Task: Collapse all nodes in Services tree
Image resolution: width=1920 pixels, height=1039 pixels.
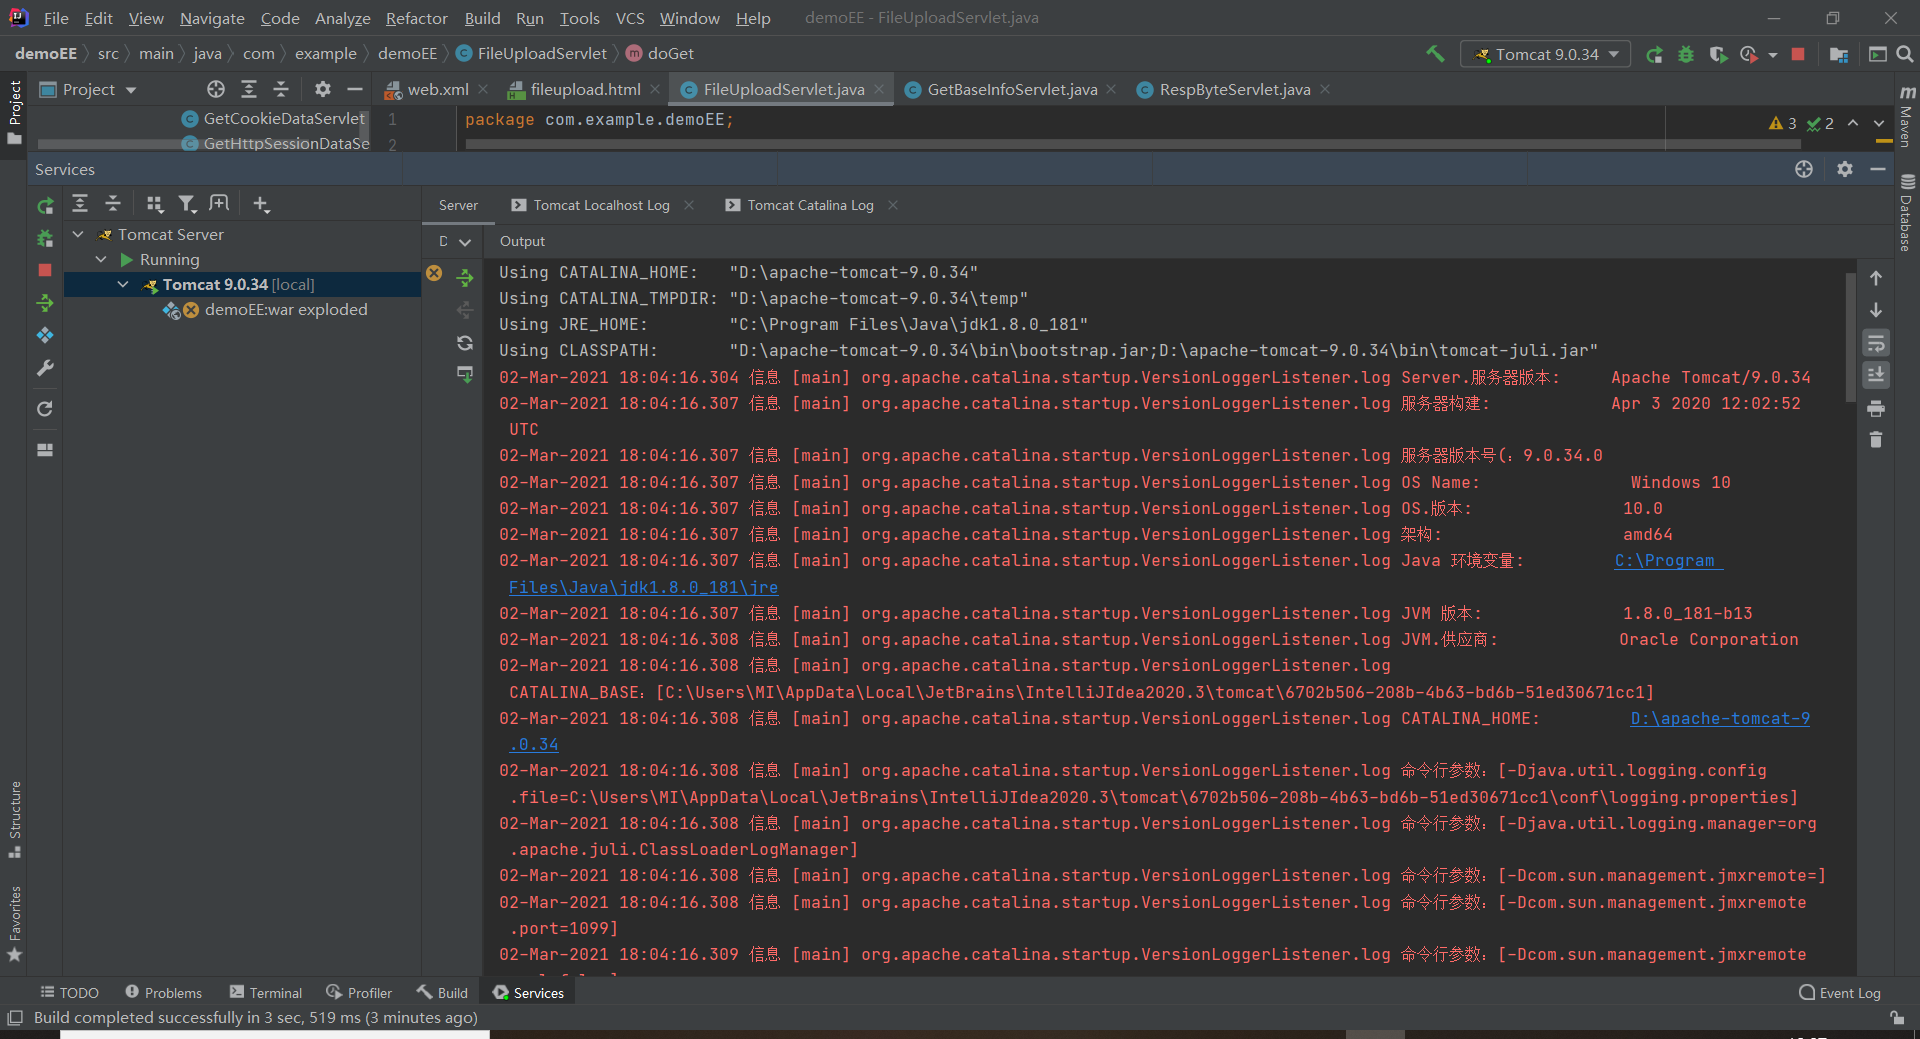Action: [113, 204]
